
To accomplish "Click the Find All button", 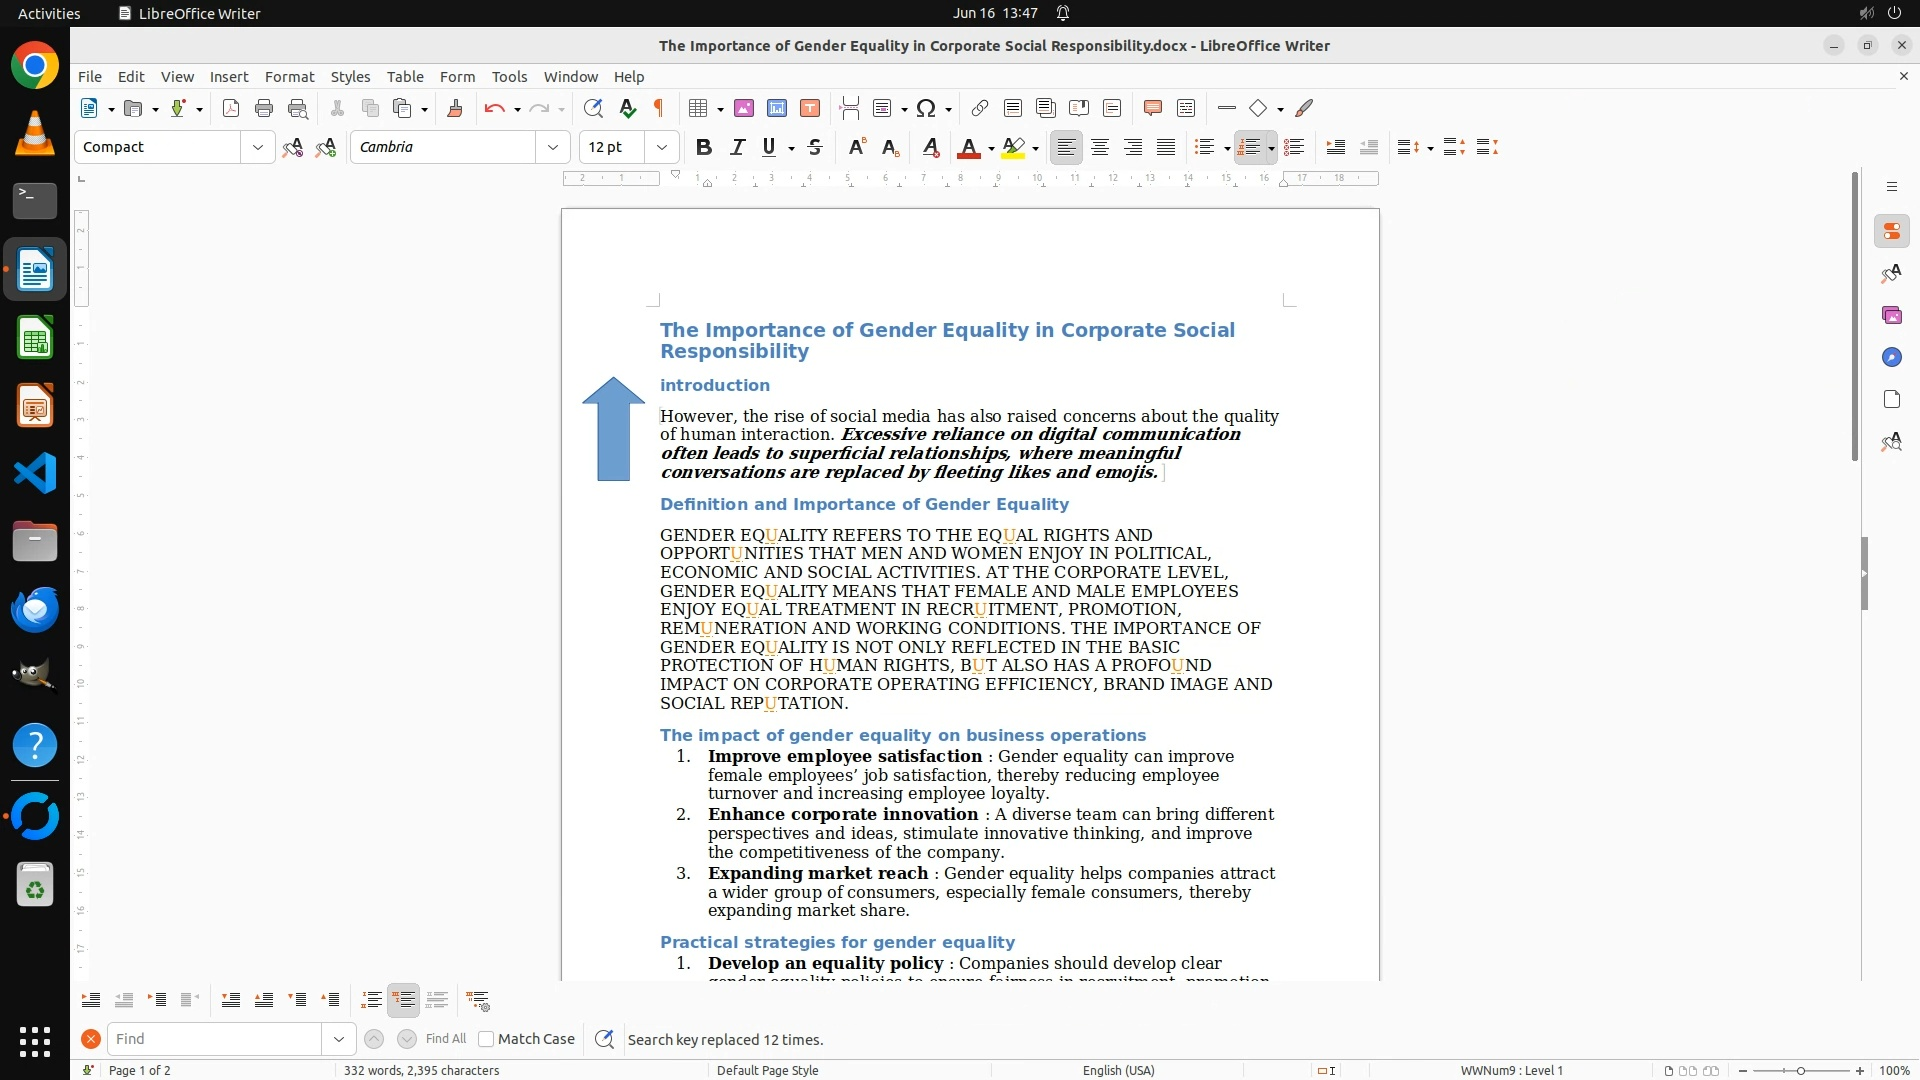I will pyautogui.click(x=445, y=1039).
